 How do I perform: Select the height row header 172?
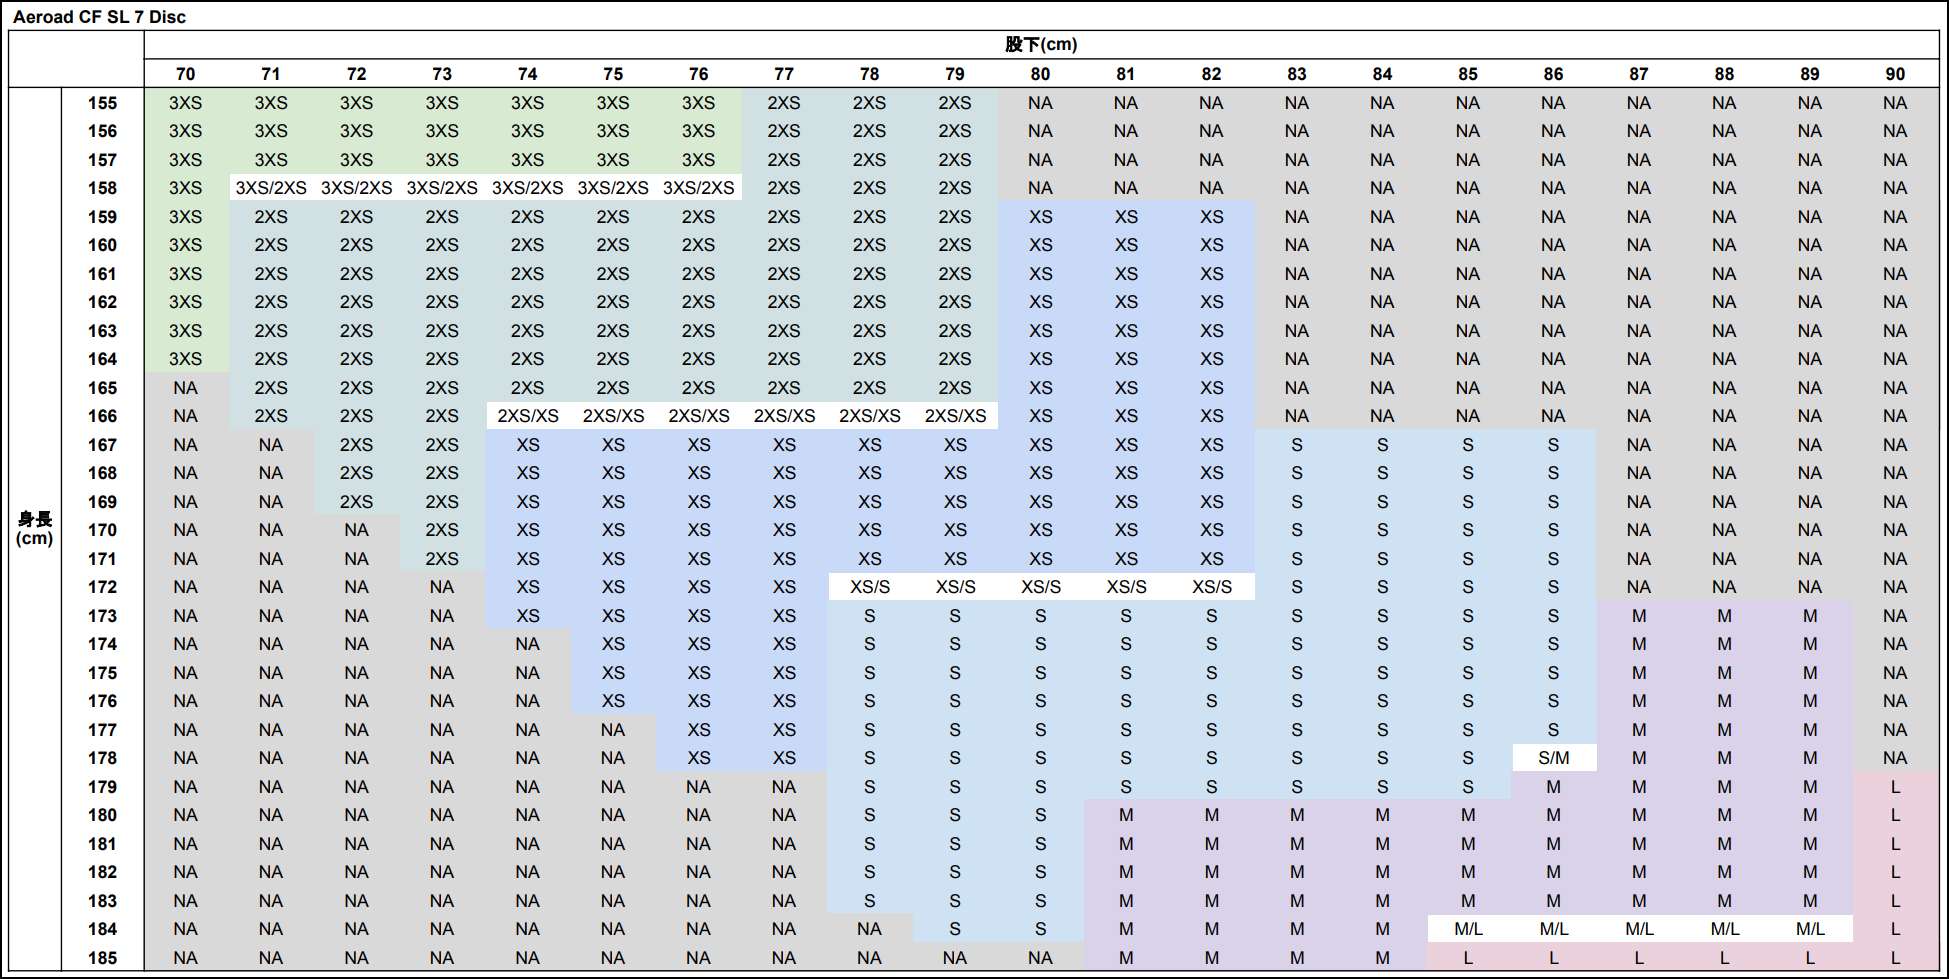coord(102,587)
